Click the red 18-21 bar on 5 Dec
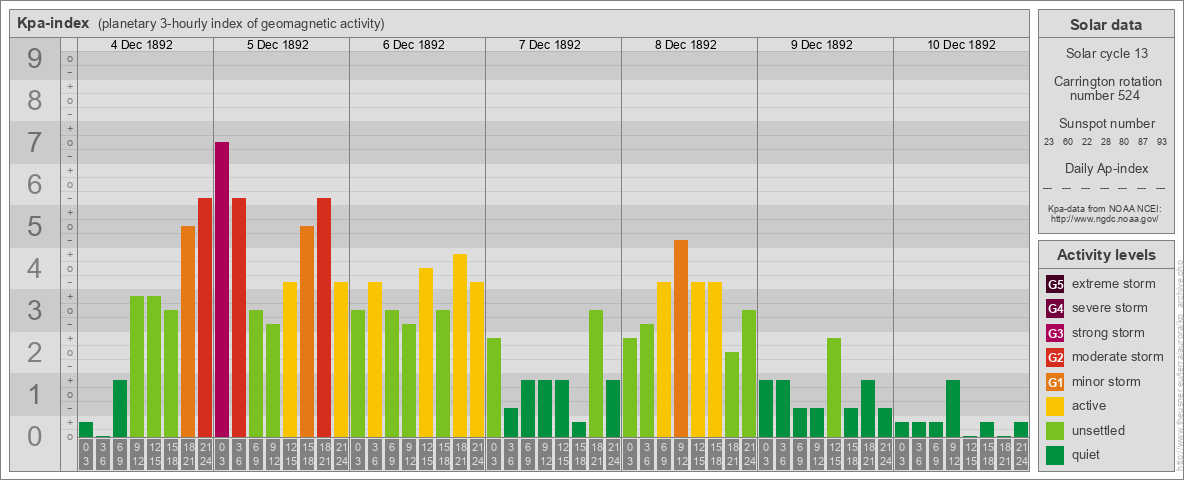1184x480 pixels. [324, 318]
